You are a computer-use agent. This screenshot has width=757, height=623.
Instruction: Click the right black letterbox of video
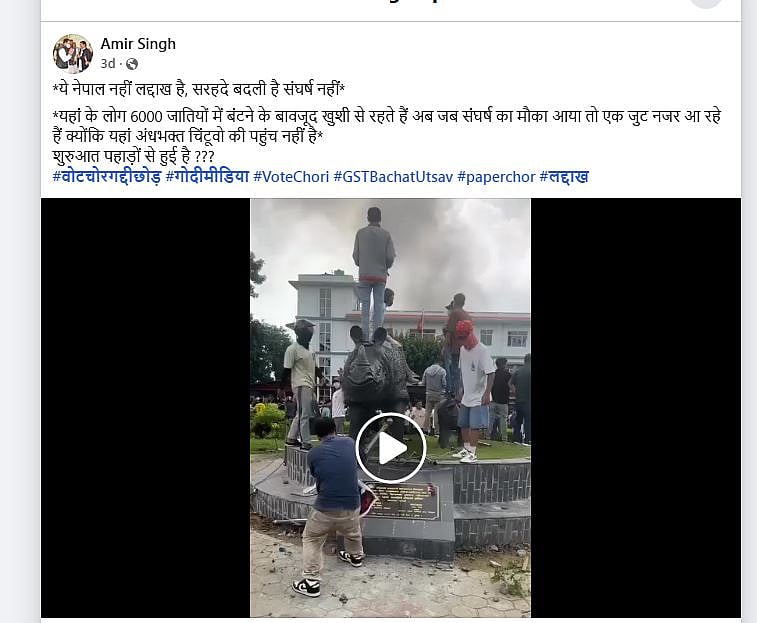click(636, 408)
